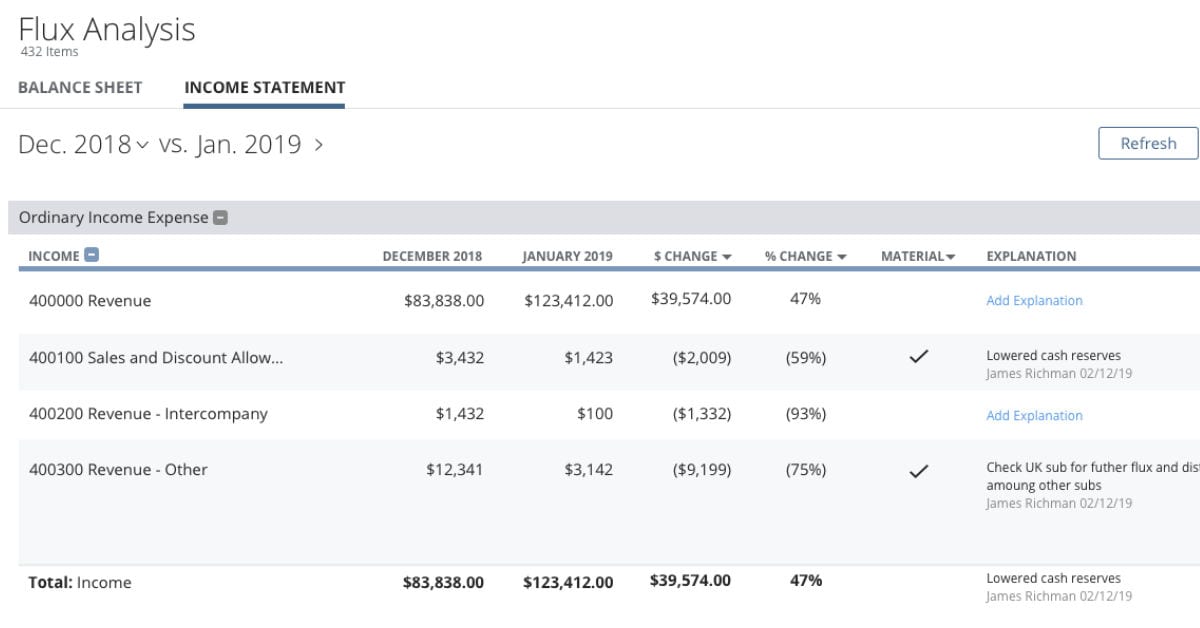The width and height of the screenshot is (1200, 628).
Task: Toggle material checkmark for Sales and Discount
Action: (918, 357)
